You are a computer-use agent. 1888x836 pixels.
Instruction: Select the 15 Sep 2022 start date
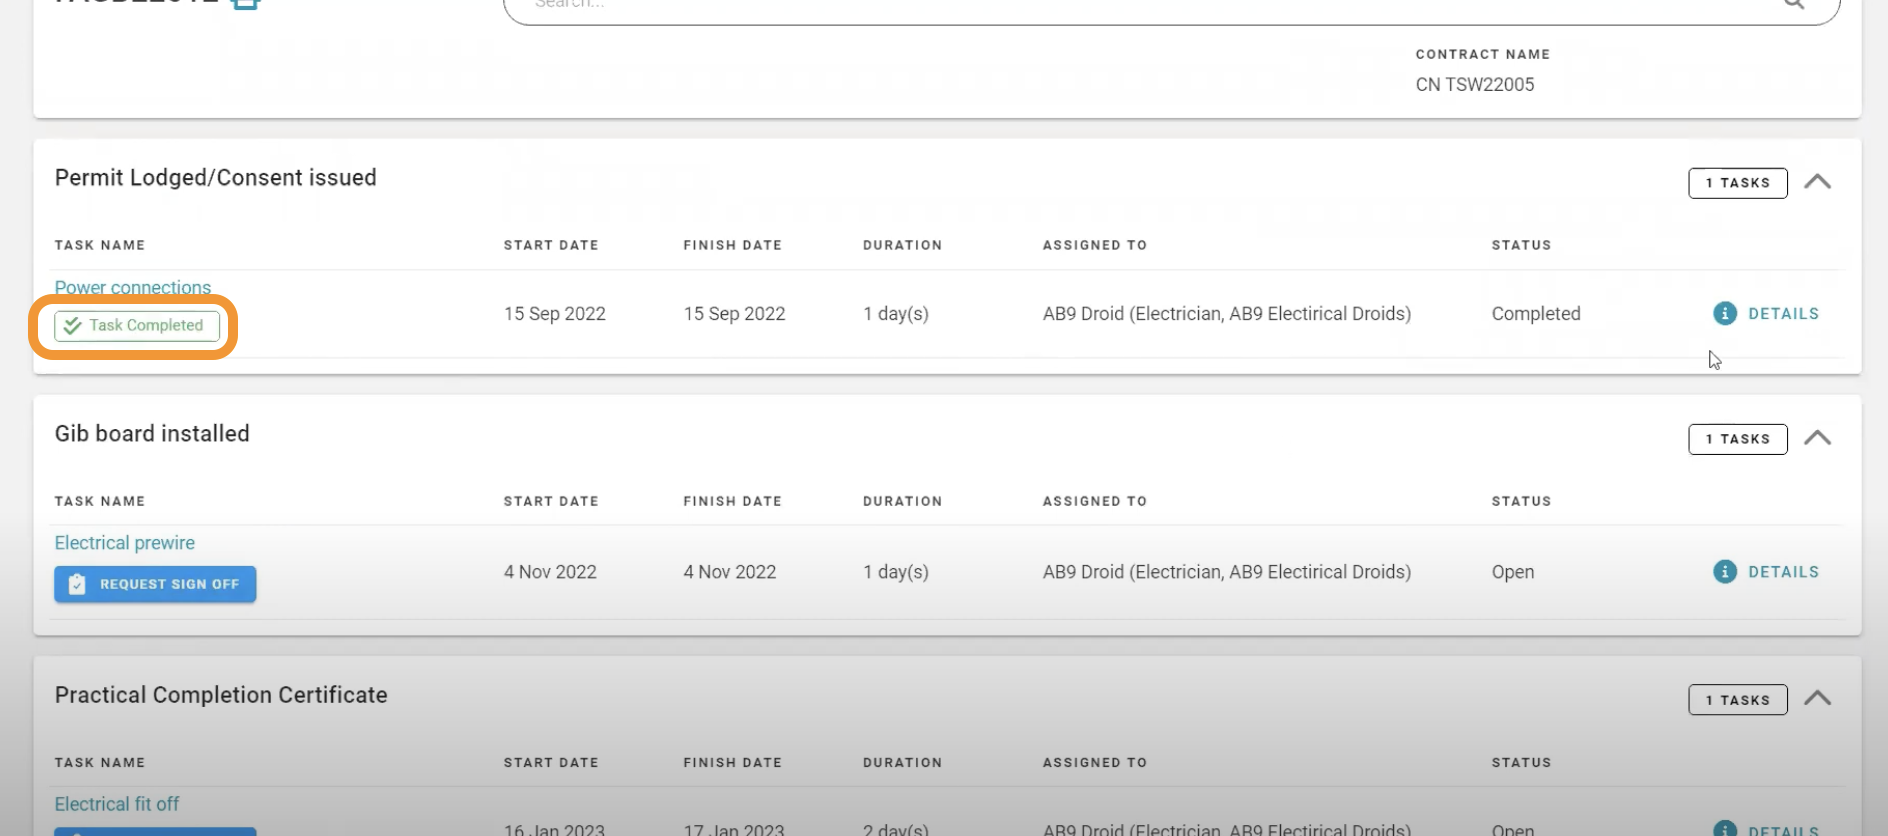coord(555,313)
